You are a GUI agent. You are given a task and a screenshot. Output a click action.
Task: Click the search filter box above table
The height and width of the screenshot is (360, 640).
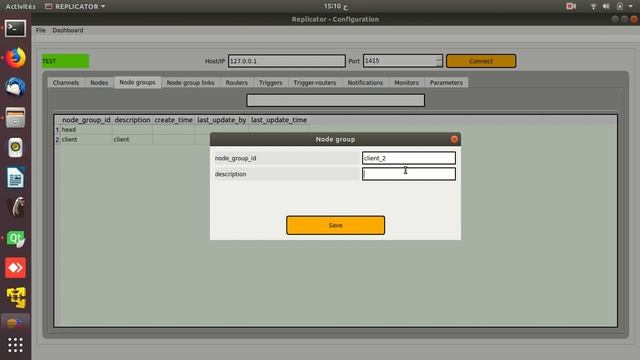click(x=336, y=100)
